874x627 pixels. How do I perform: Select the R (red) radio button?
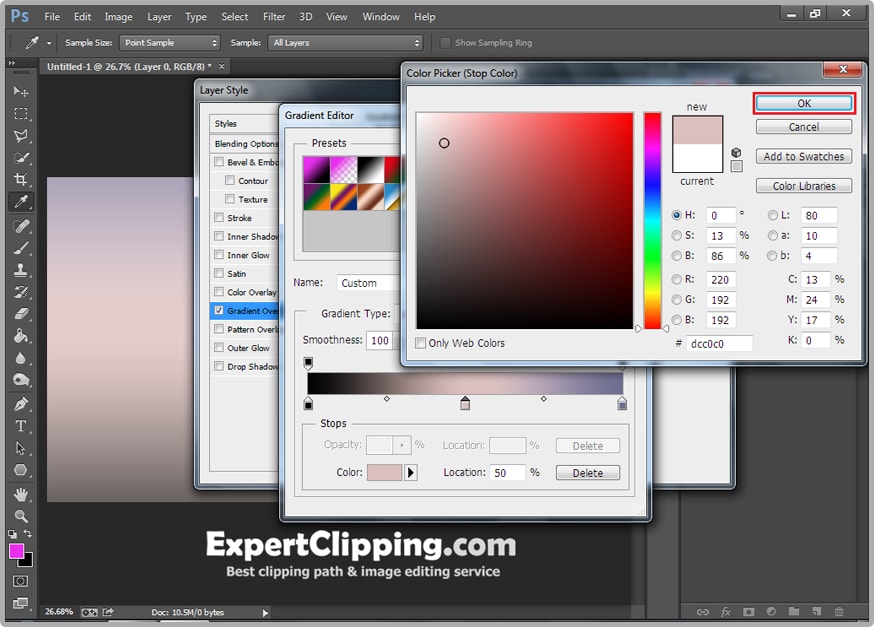(677, 280)
